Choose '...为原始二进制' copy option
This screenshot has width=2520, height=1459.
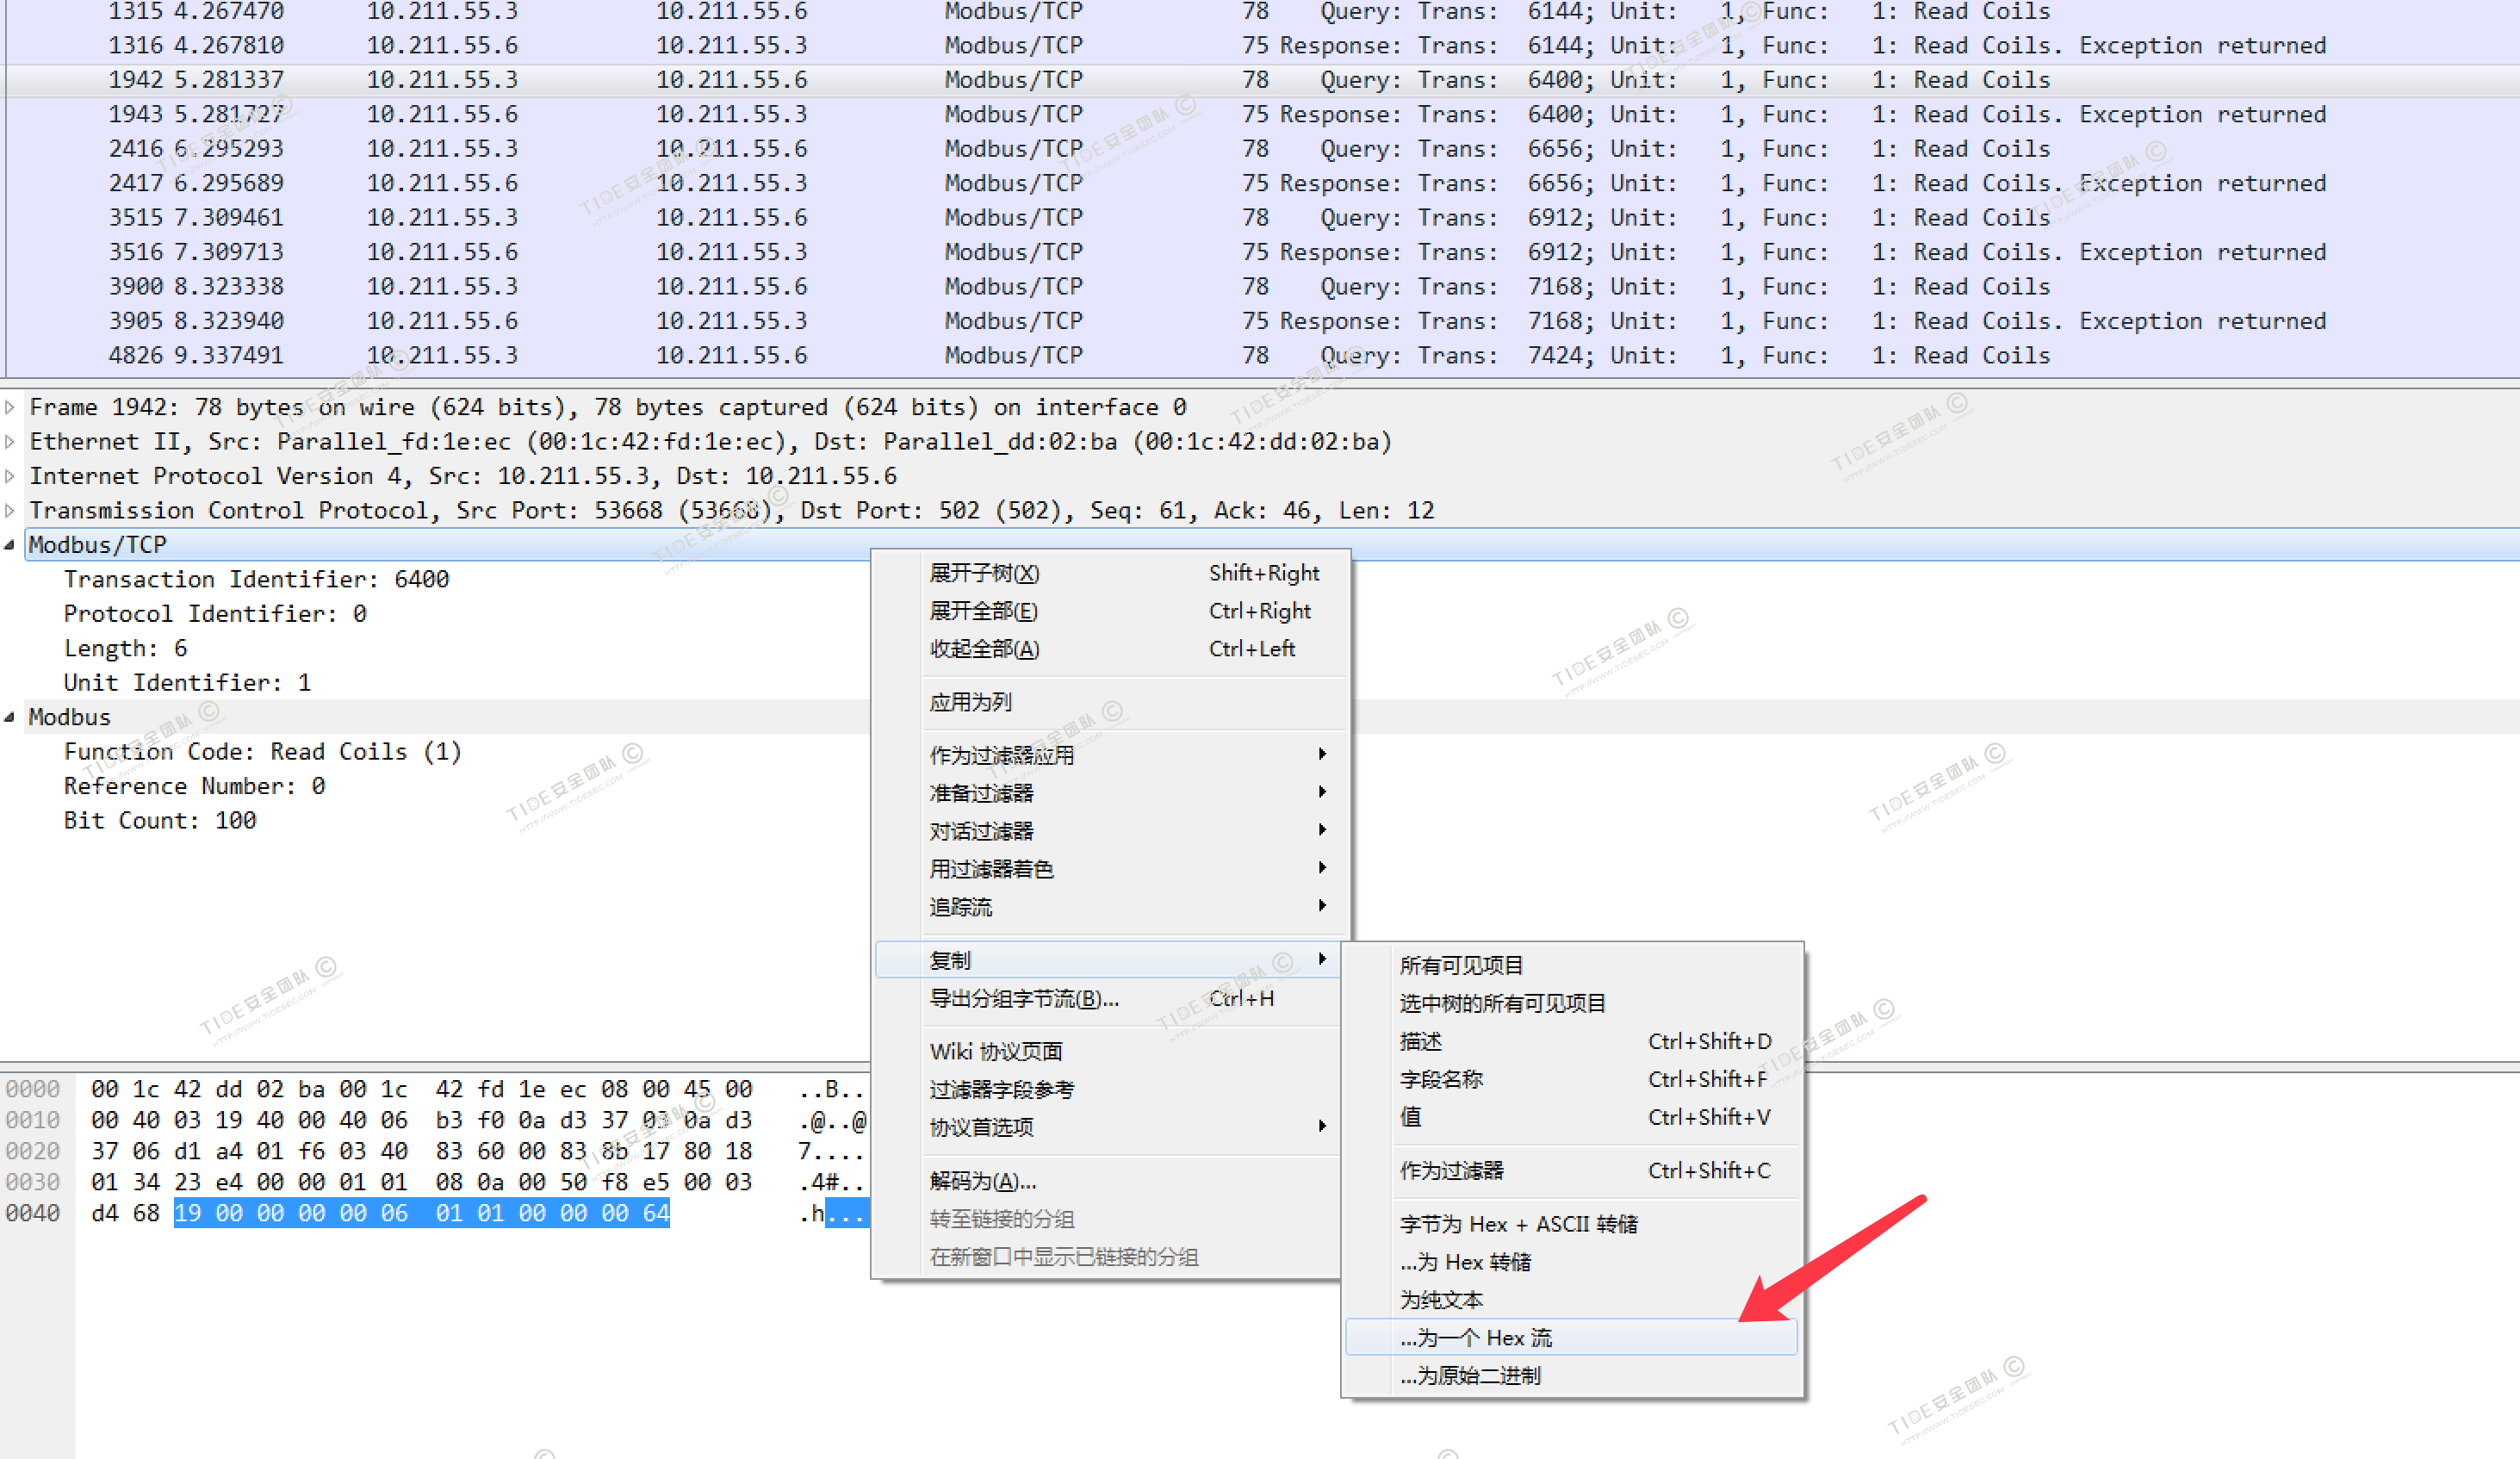point(1470,1375)
